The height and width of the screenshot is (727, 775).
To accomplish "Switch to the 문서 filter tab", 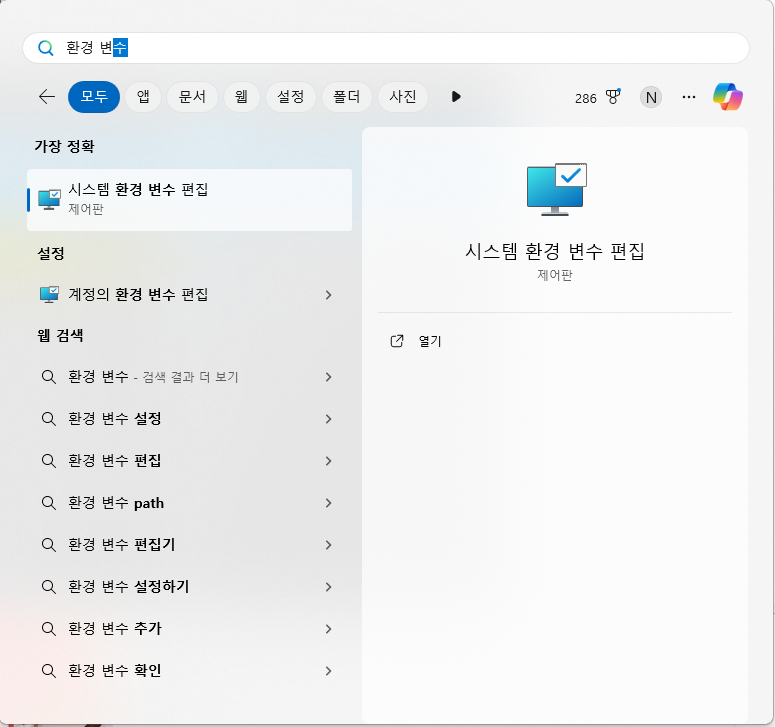I will point(192,96).
